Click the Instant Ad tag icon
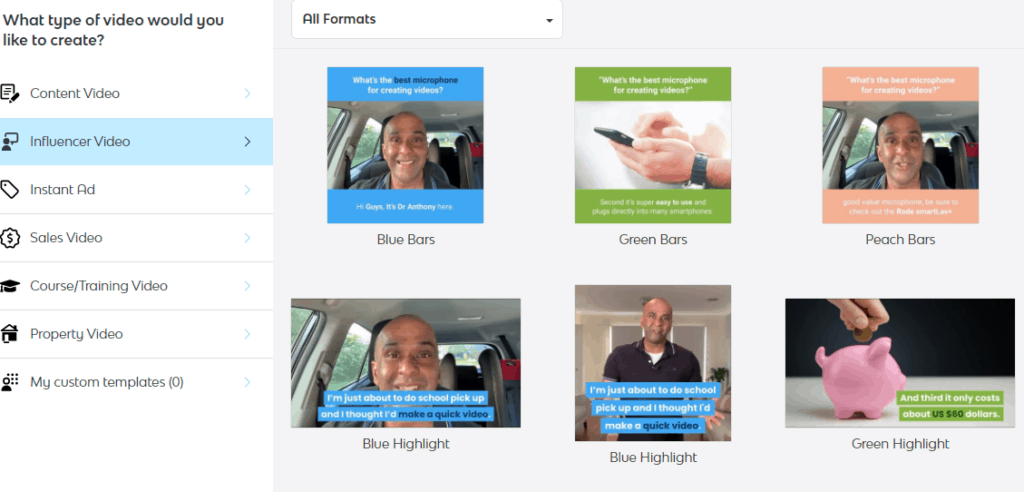1024x492 pixels. [9, 189]
